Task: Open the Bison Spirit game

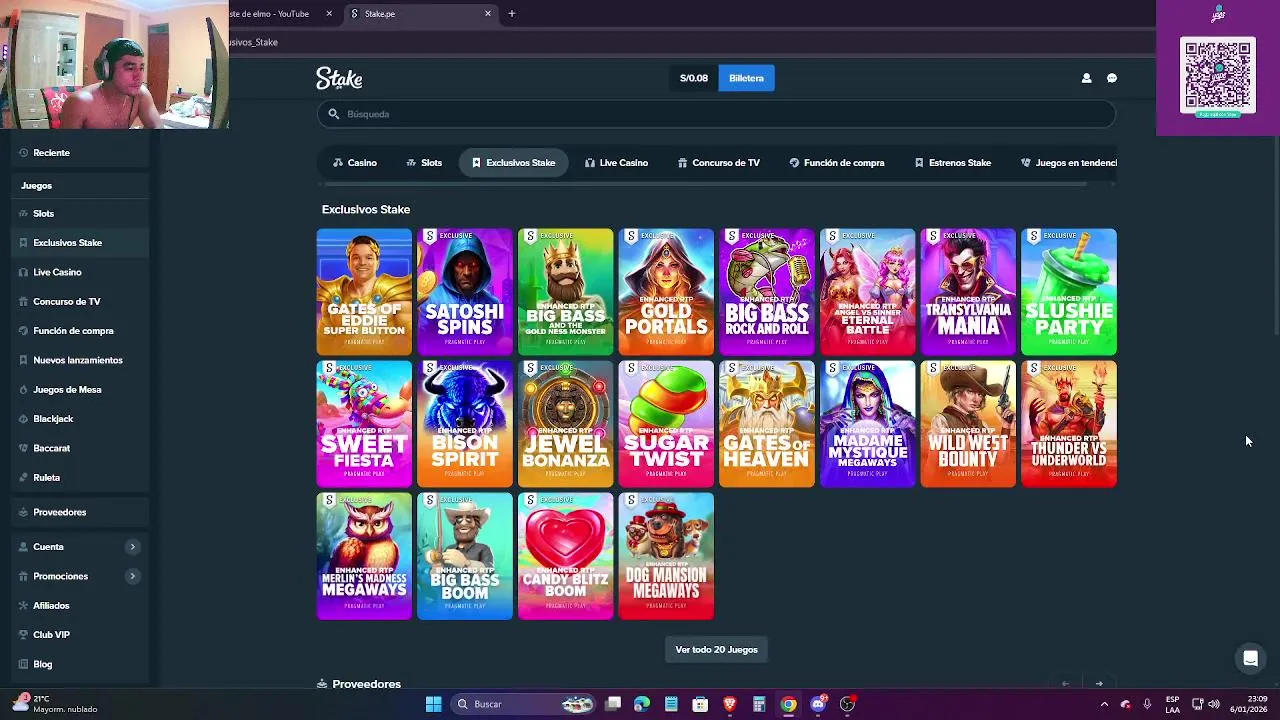Action: click(x=465, y=424)
